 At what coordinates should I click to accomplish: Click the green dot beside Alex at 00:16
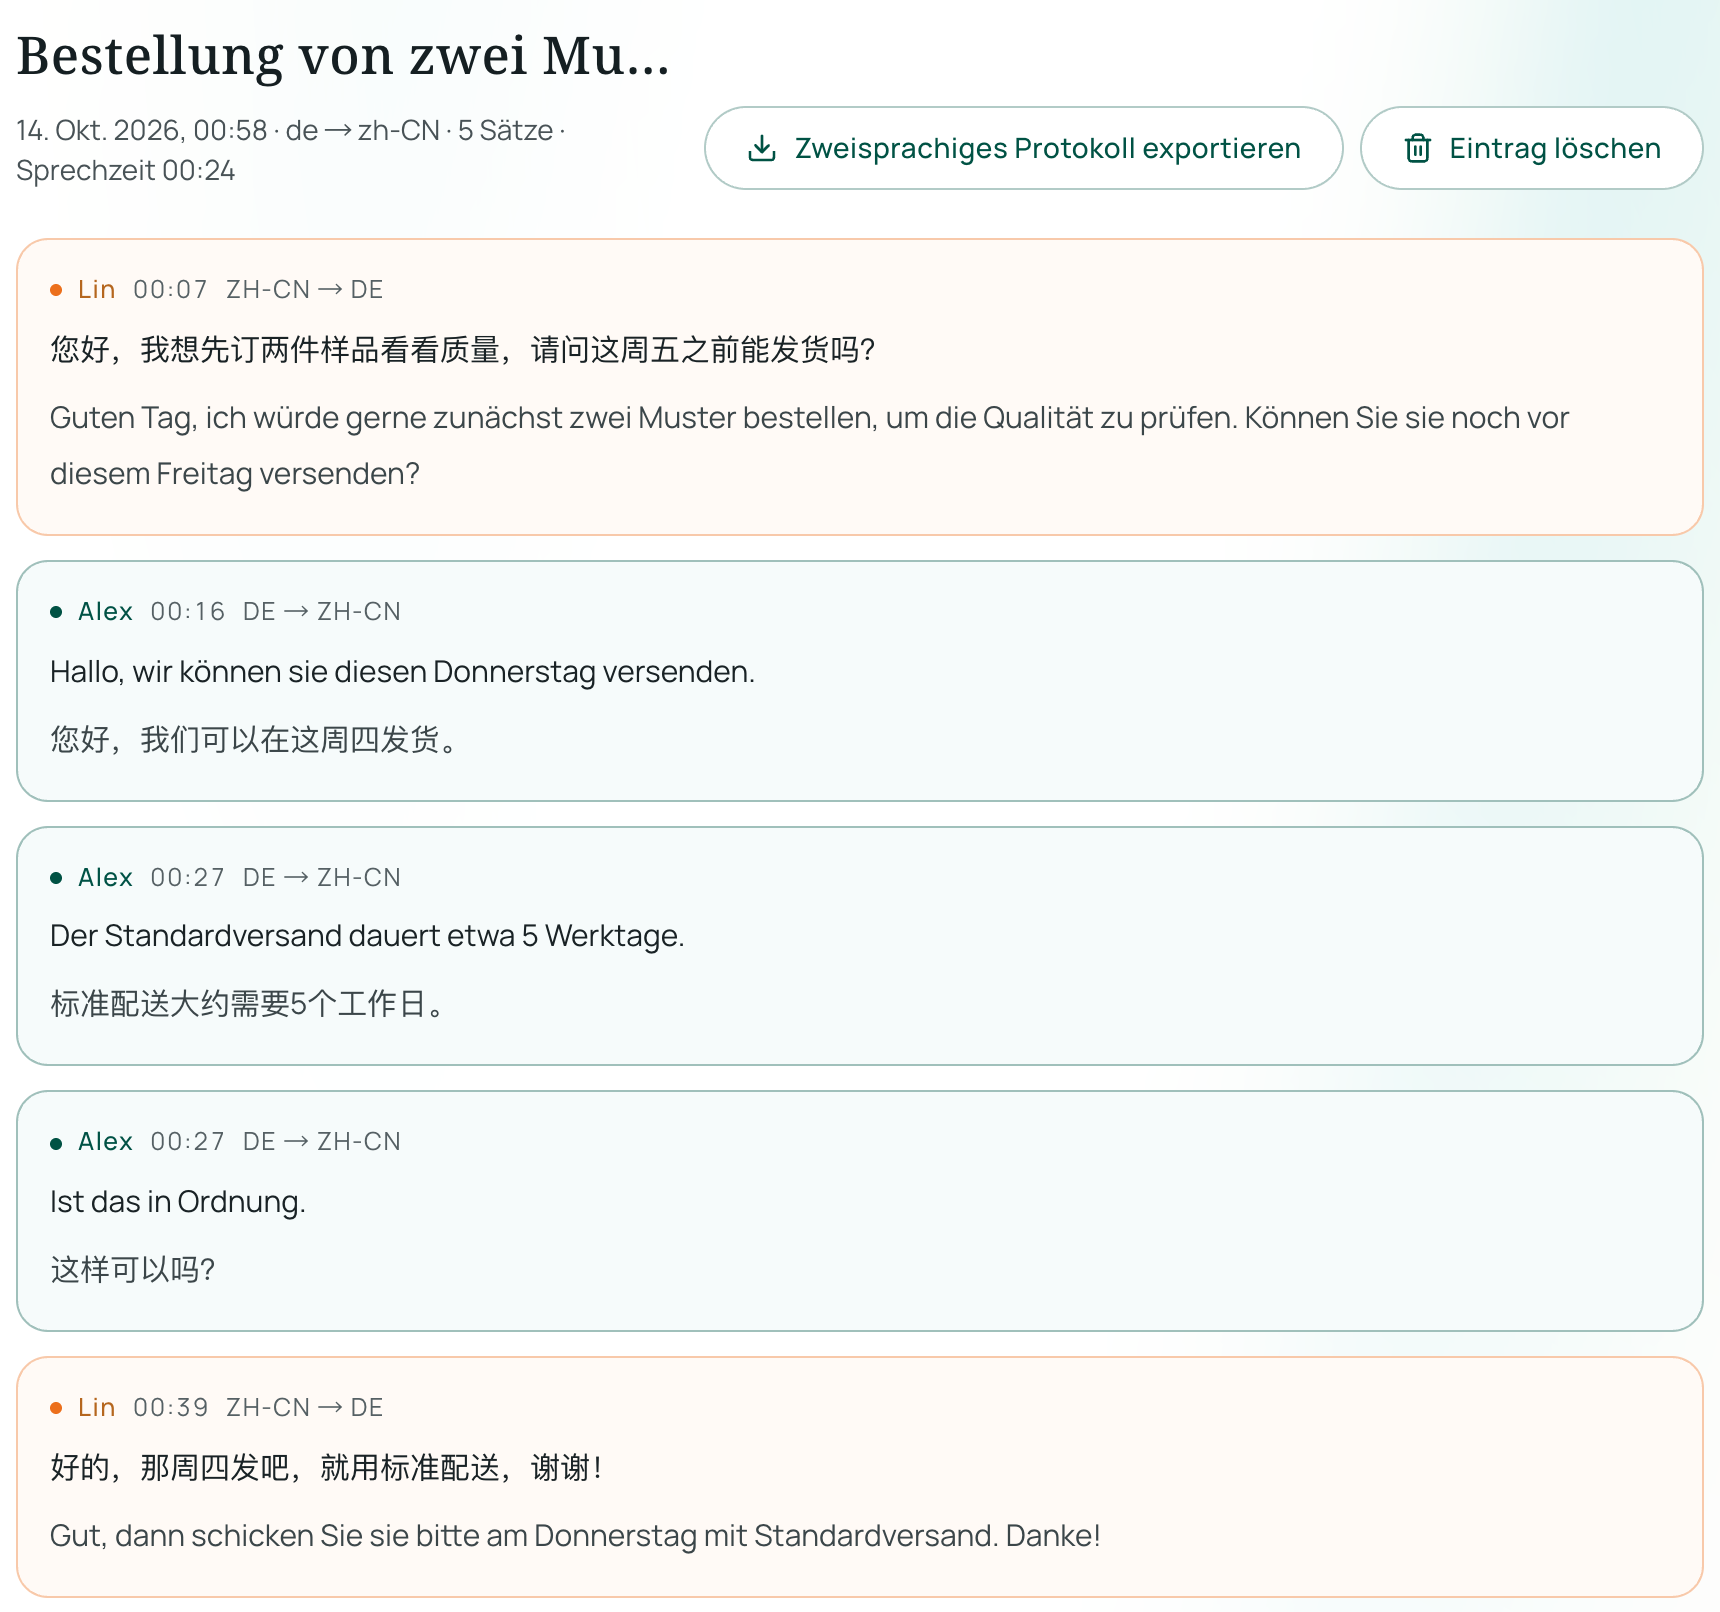coord(56,612)
